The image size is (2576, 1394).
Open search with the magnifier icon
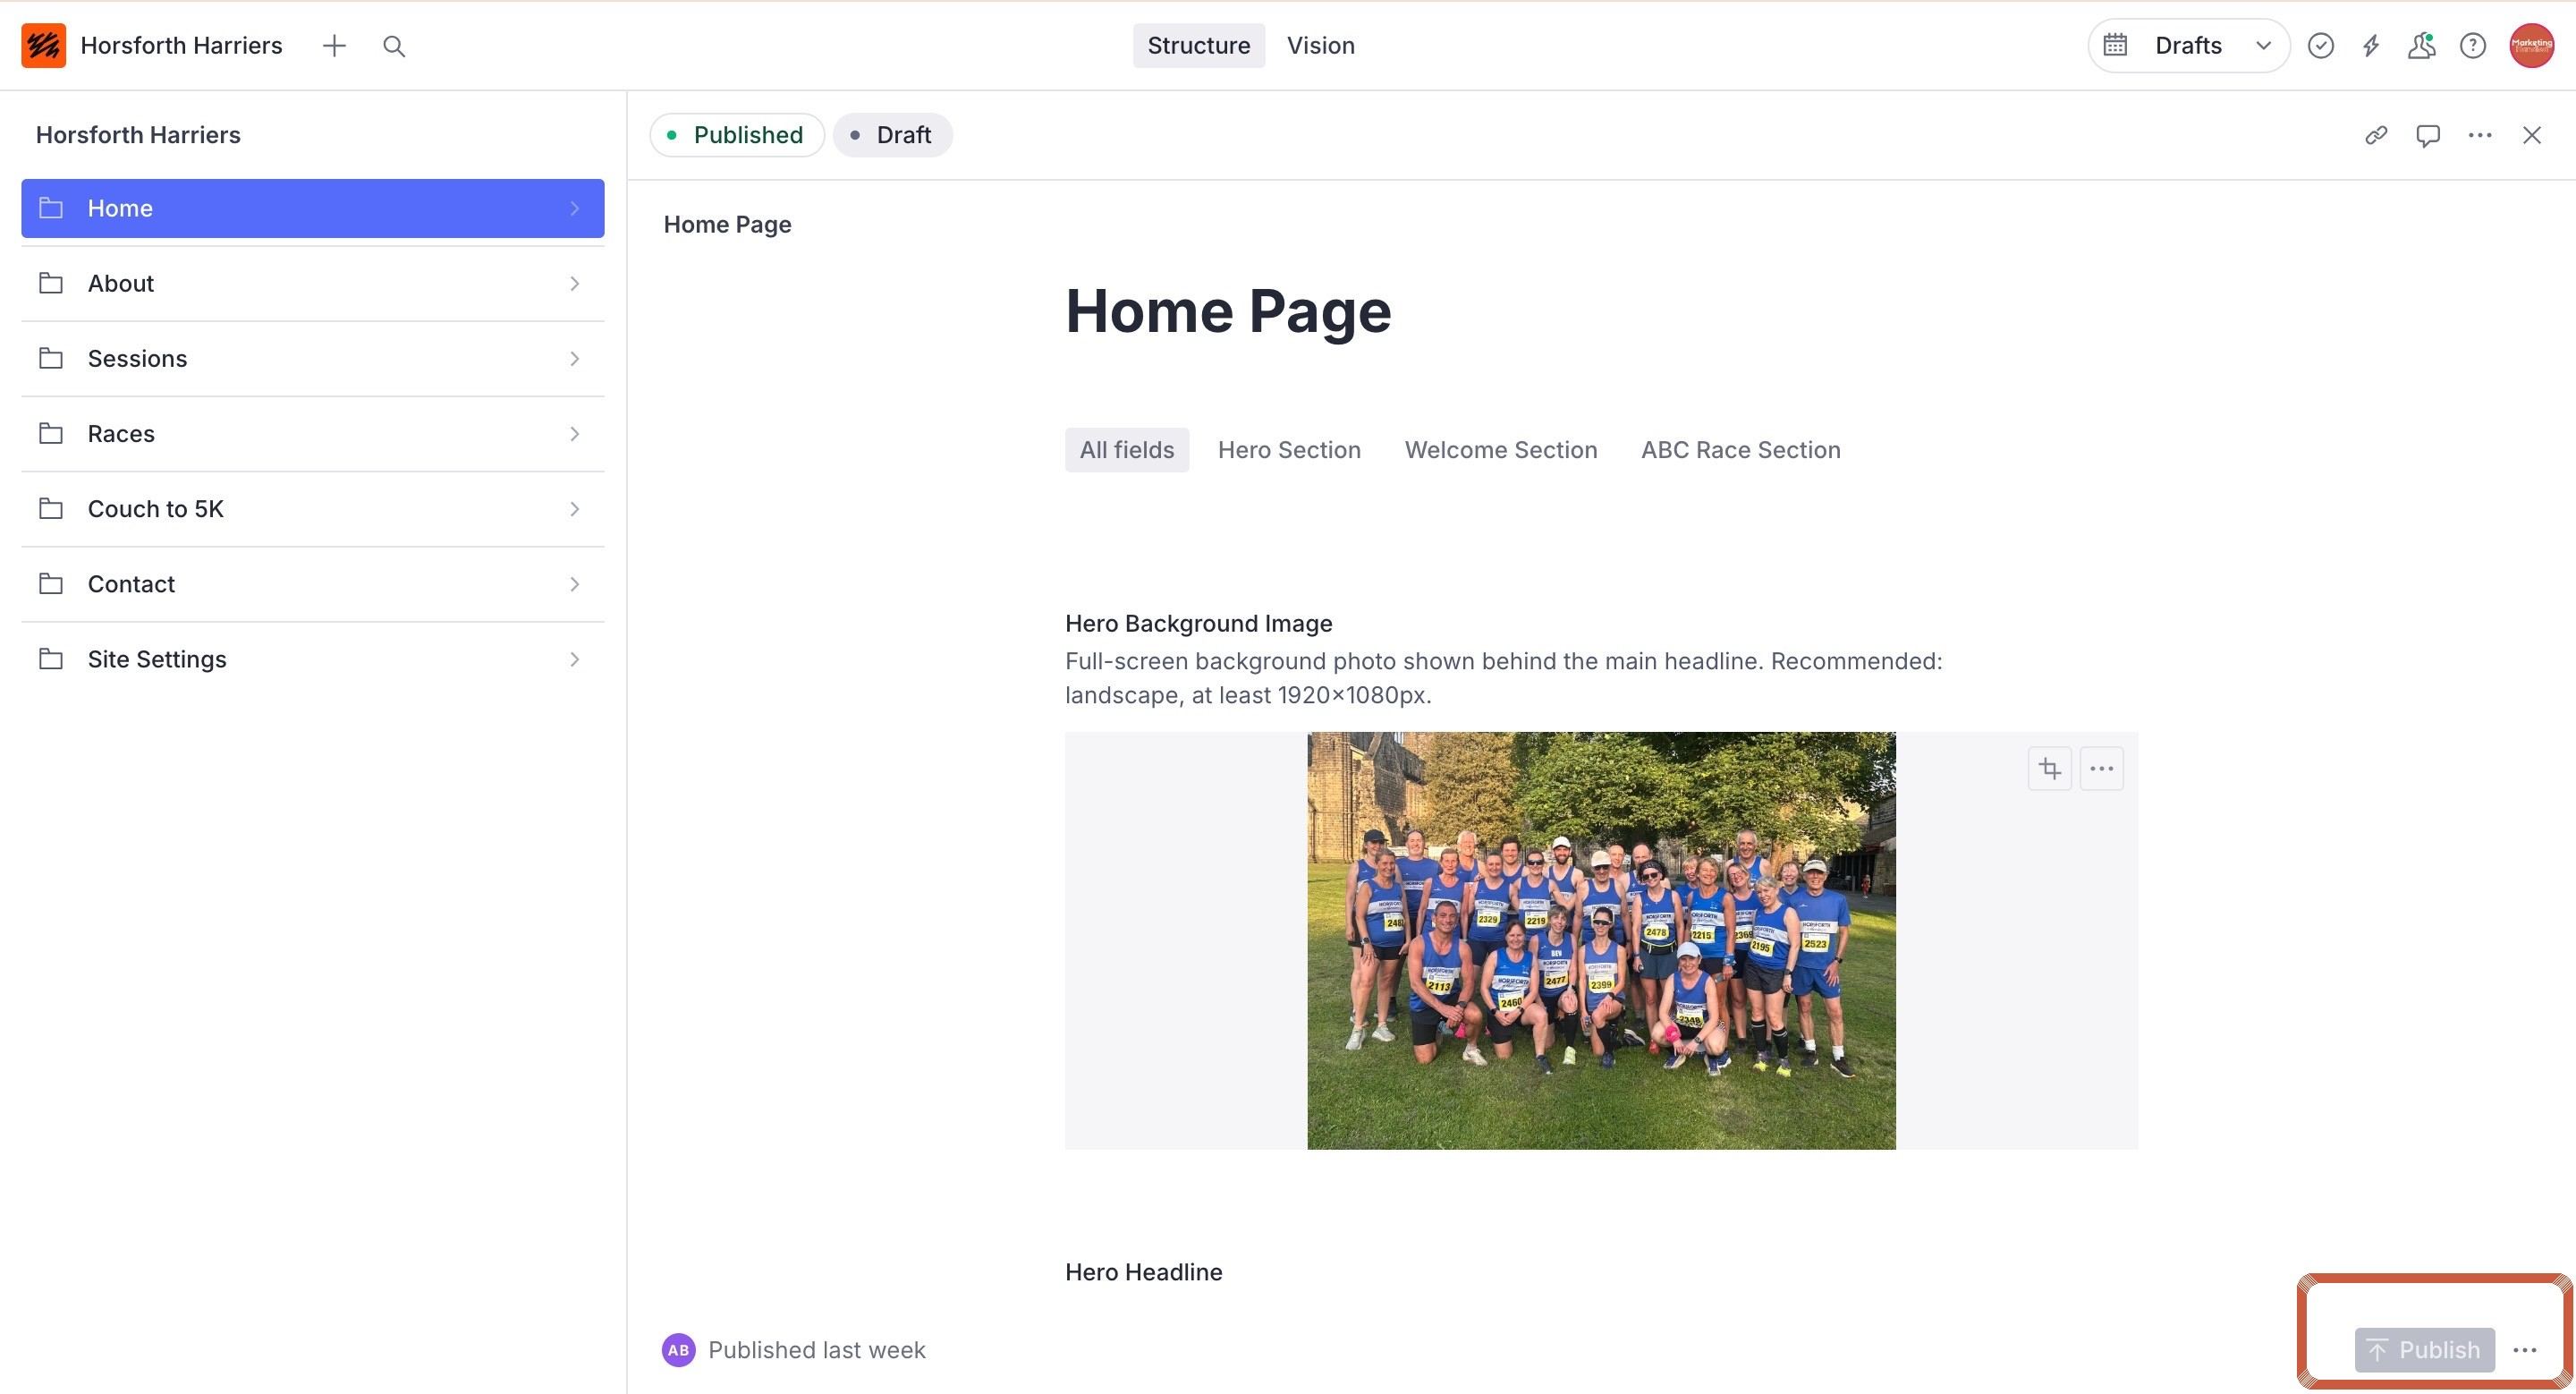point(394,46)
